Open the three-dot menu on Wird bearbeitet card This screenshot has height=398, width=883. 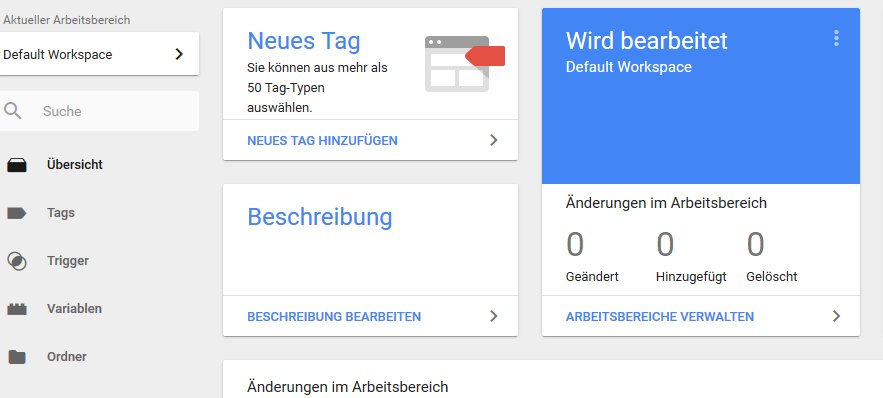836,38
